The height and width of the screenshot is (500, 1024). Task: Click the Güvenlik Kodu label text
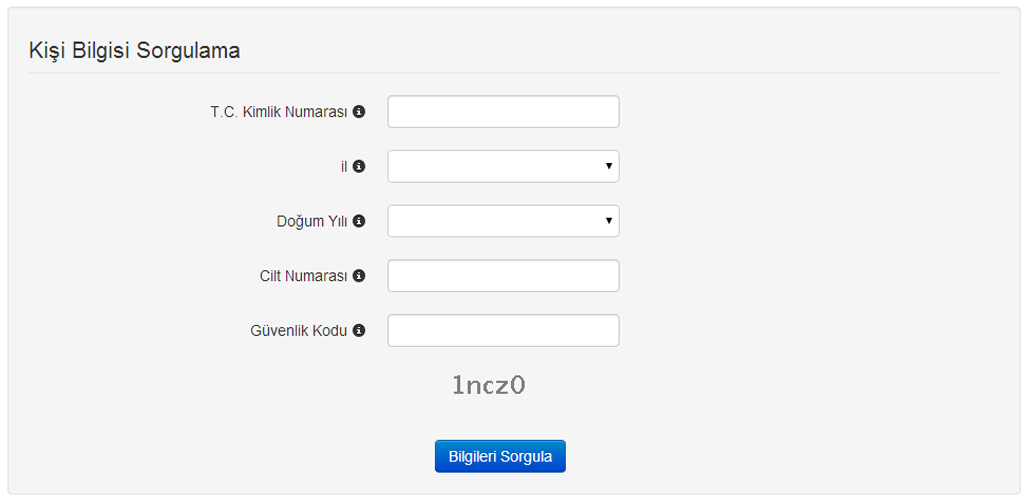(298, 330)
